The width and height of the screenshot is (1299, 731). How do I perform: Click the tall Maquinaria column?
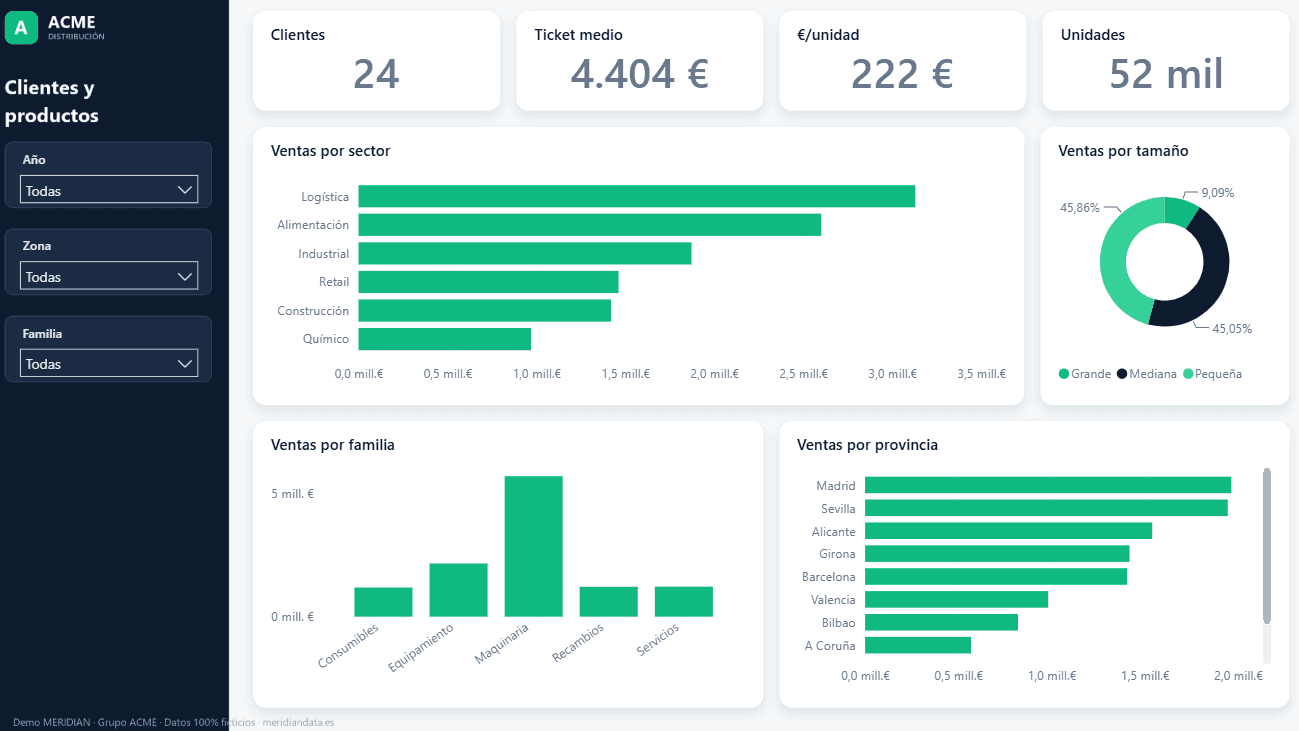click(533, 546)
